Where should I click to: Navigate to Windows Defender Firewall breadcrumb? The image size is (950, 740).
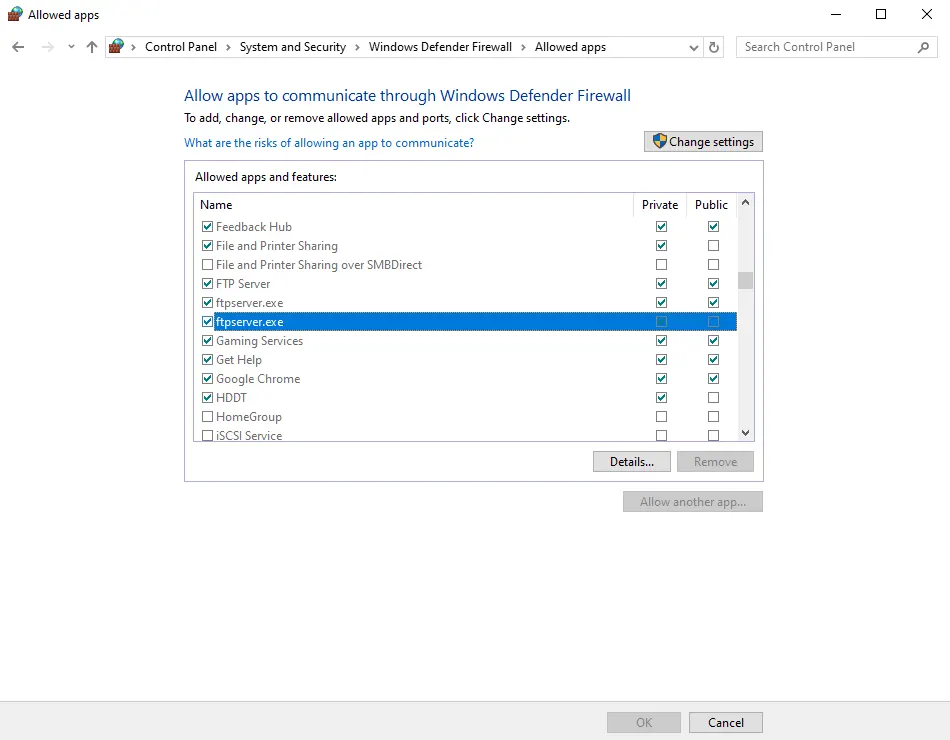pyautogui.click(x=440, y=47)
